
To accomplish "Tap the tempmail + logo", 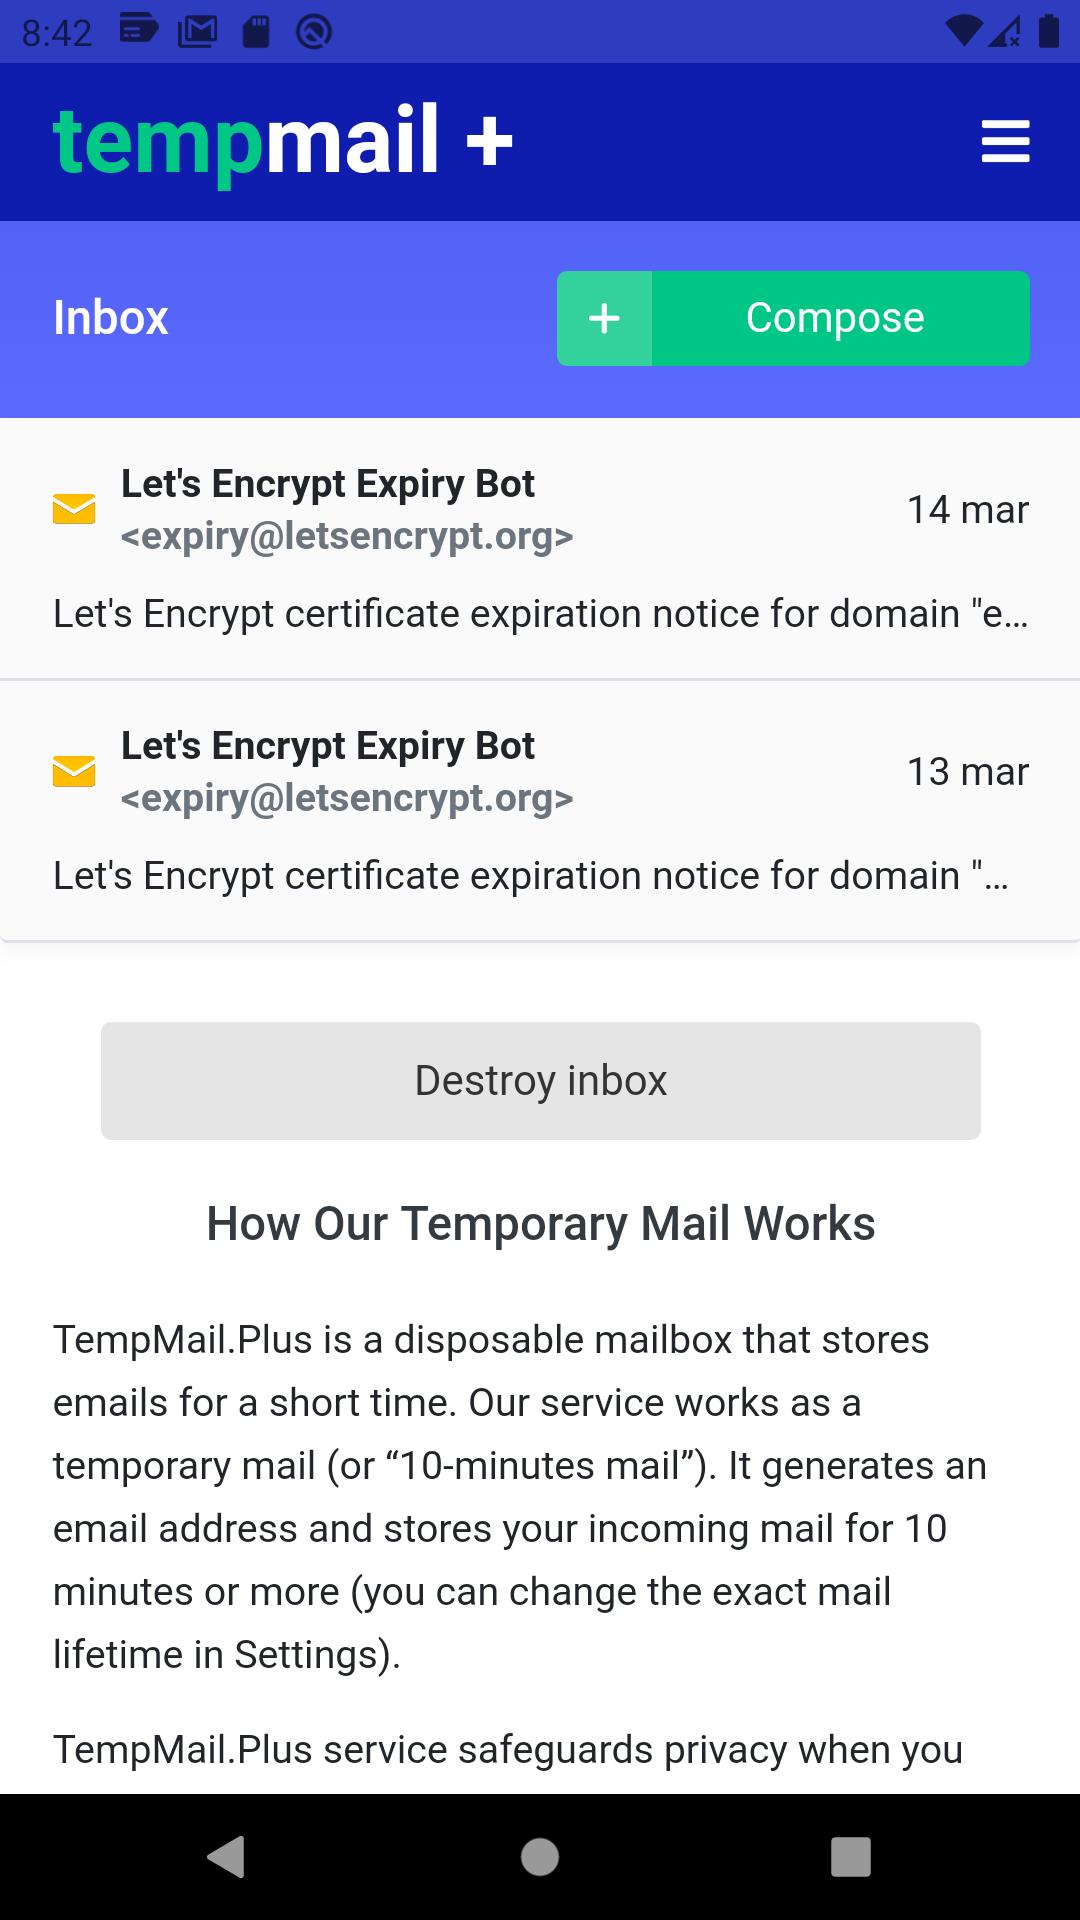I will coord(283,141).
